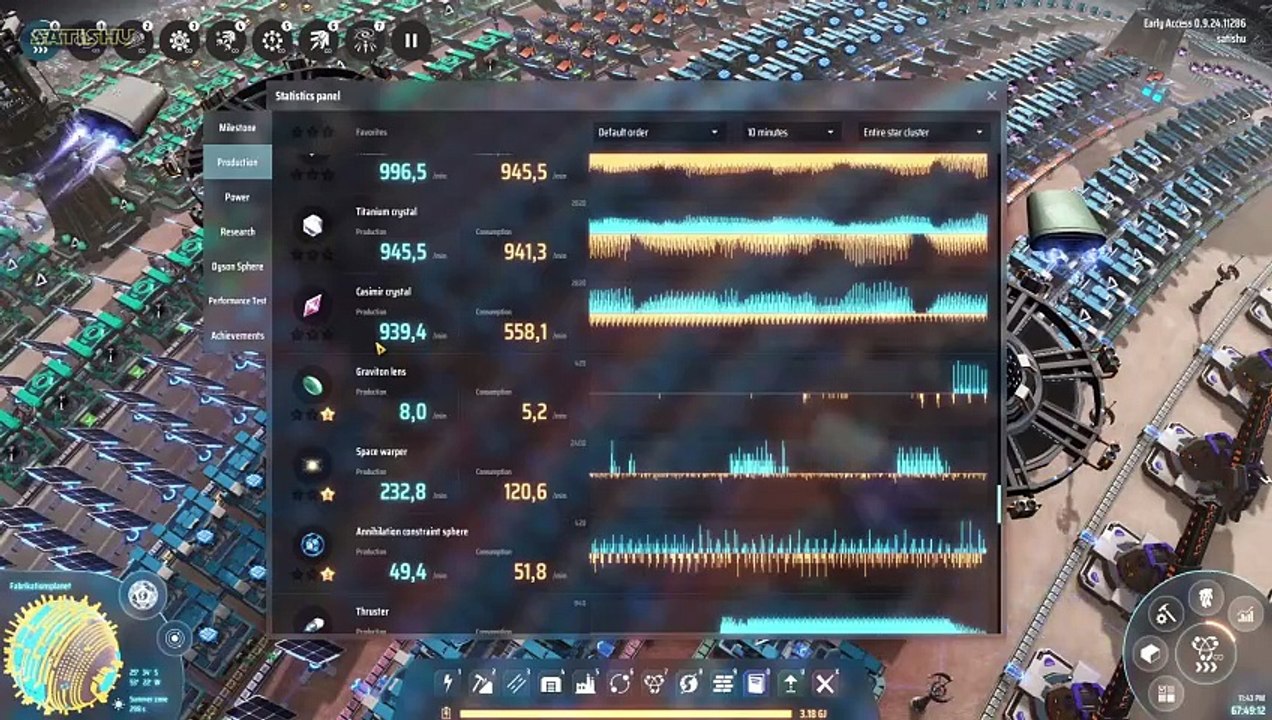
Task: Toggle the yellow favorite star for Space warper
Action: [x=327, y=494]
